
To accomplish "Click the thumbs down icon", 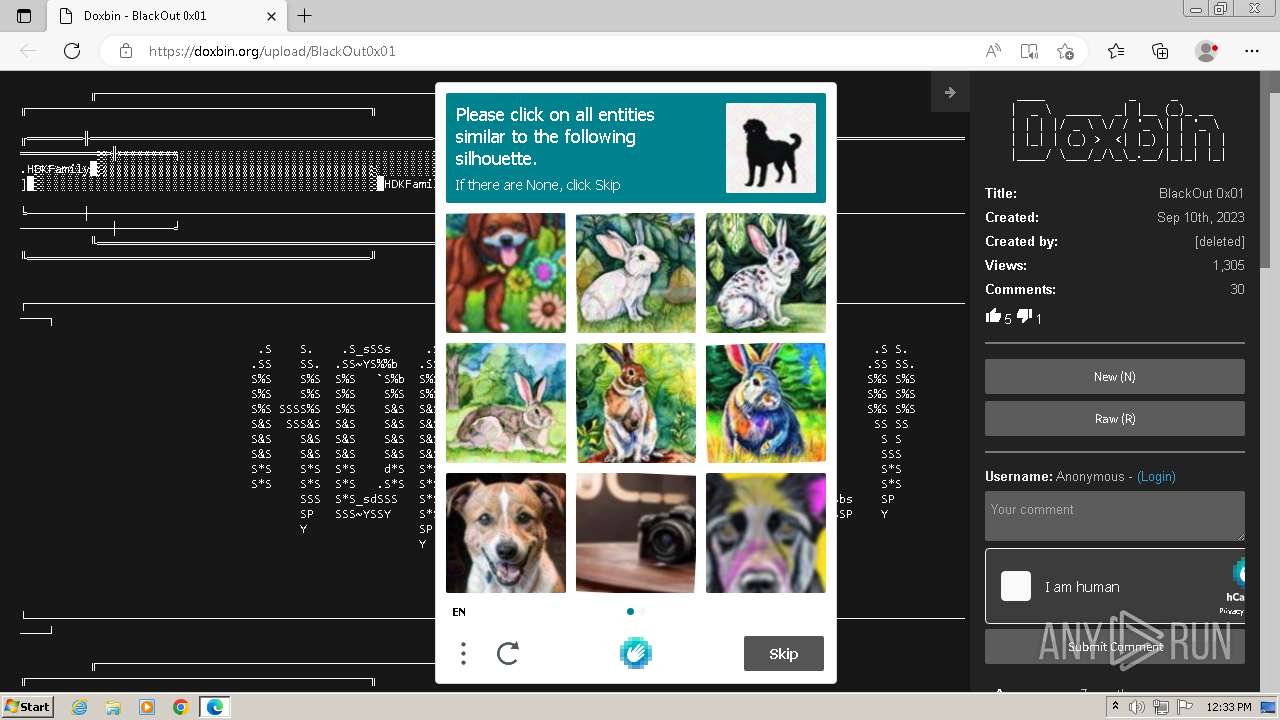I will coord(1024,316).
